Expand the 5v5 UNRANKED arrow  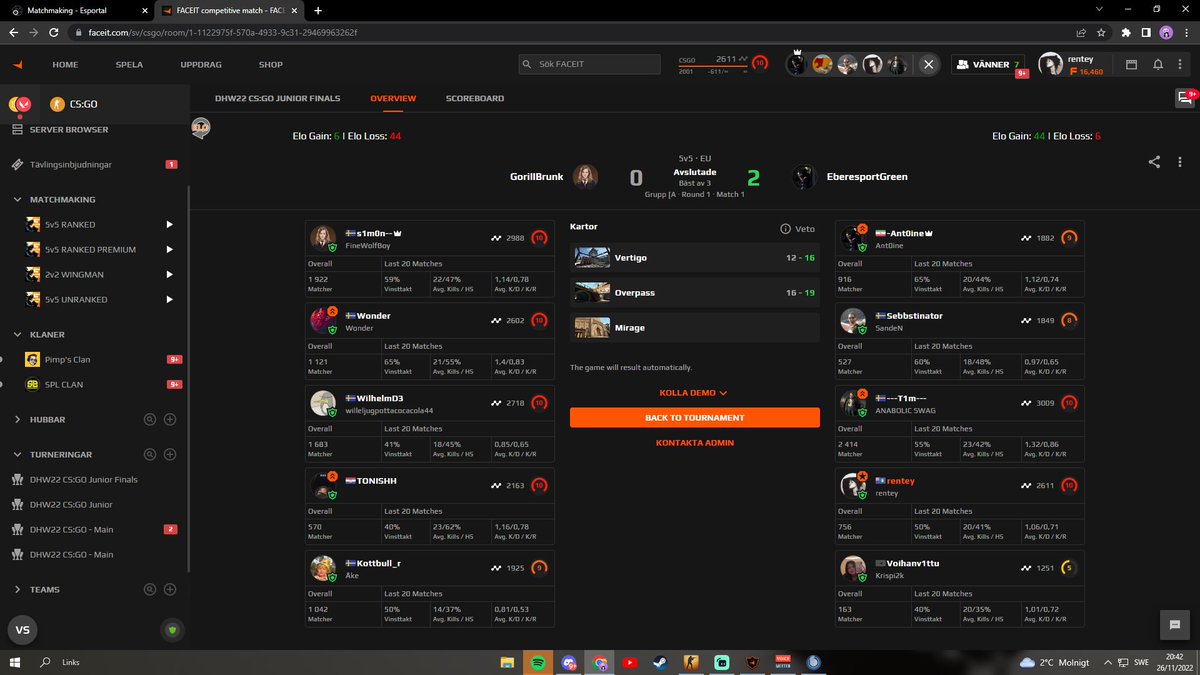(x=169, y=300)
